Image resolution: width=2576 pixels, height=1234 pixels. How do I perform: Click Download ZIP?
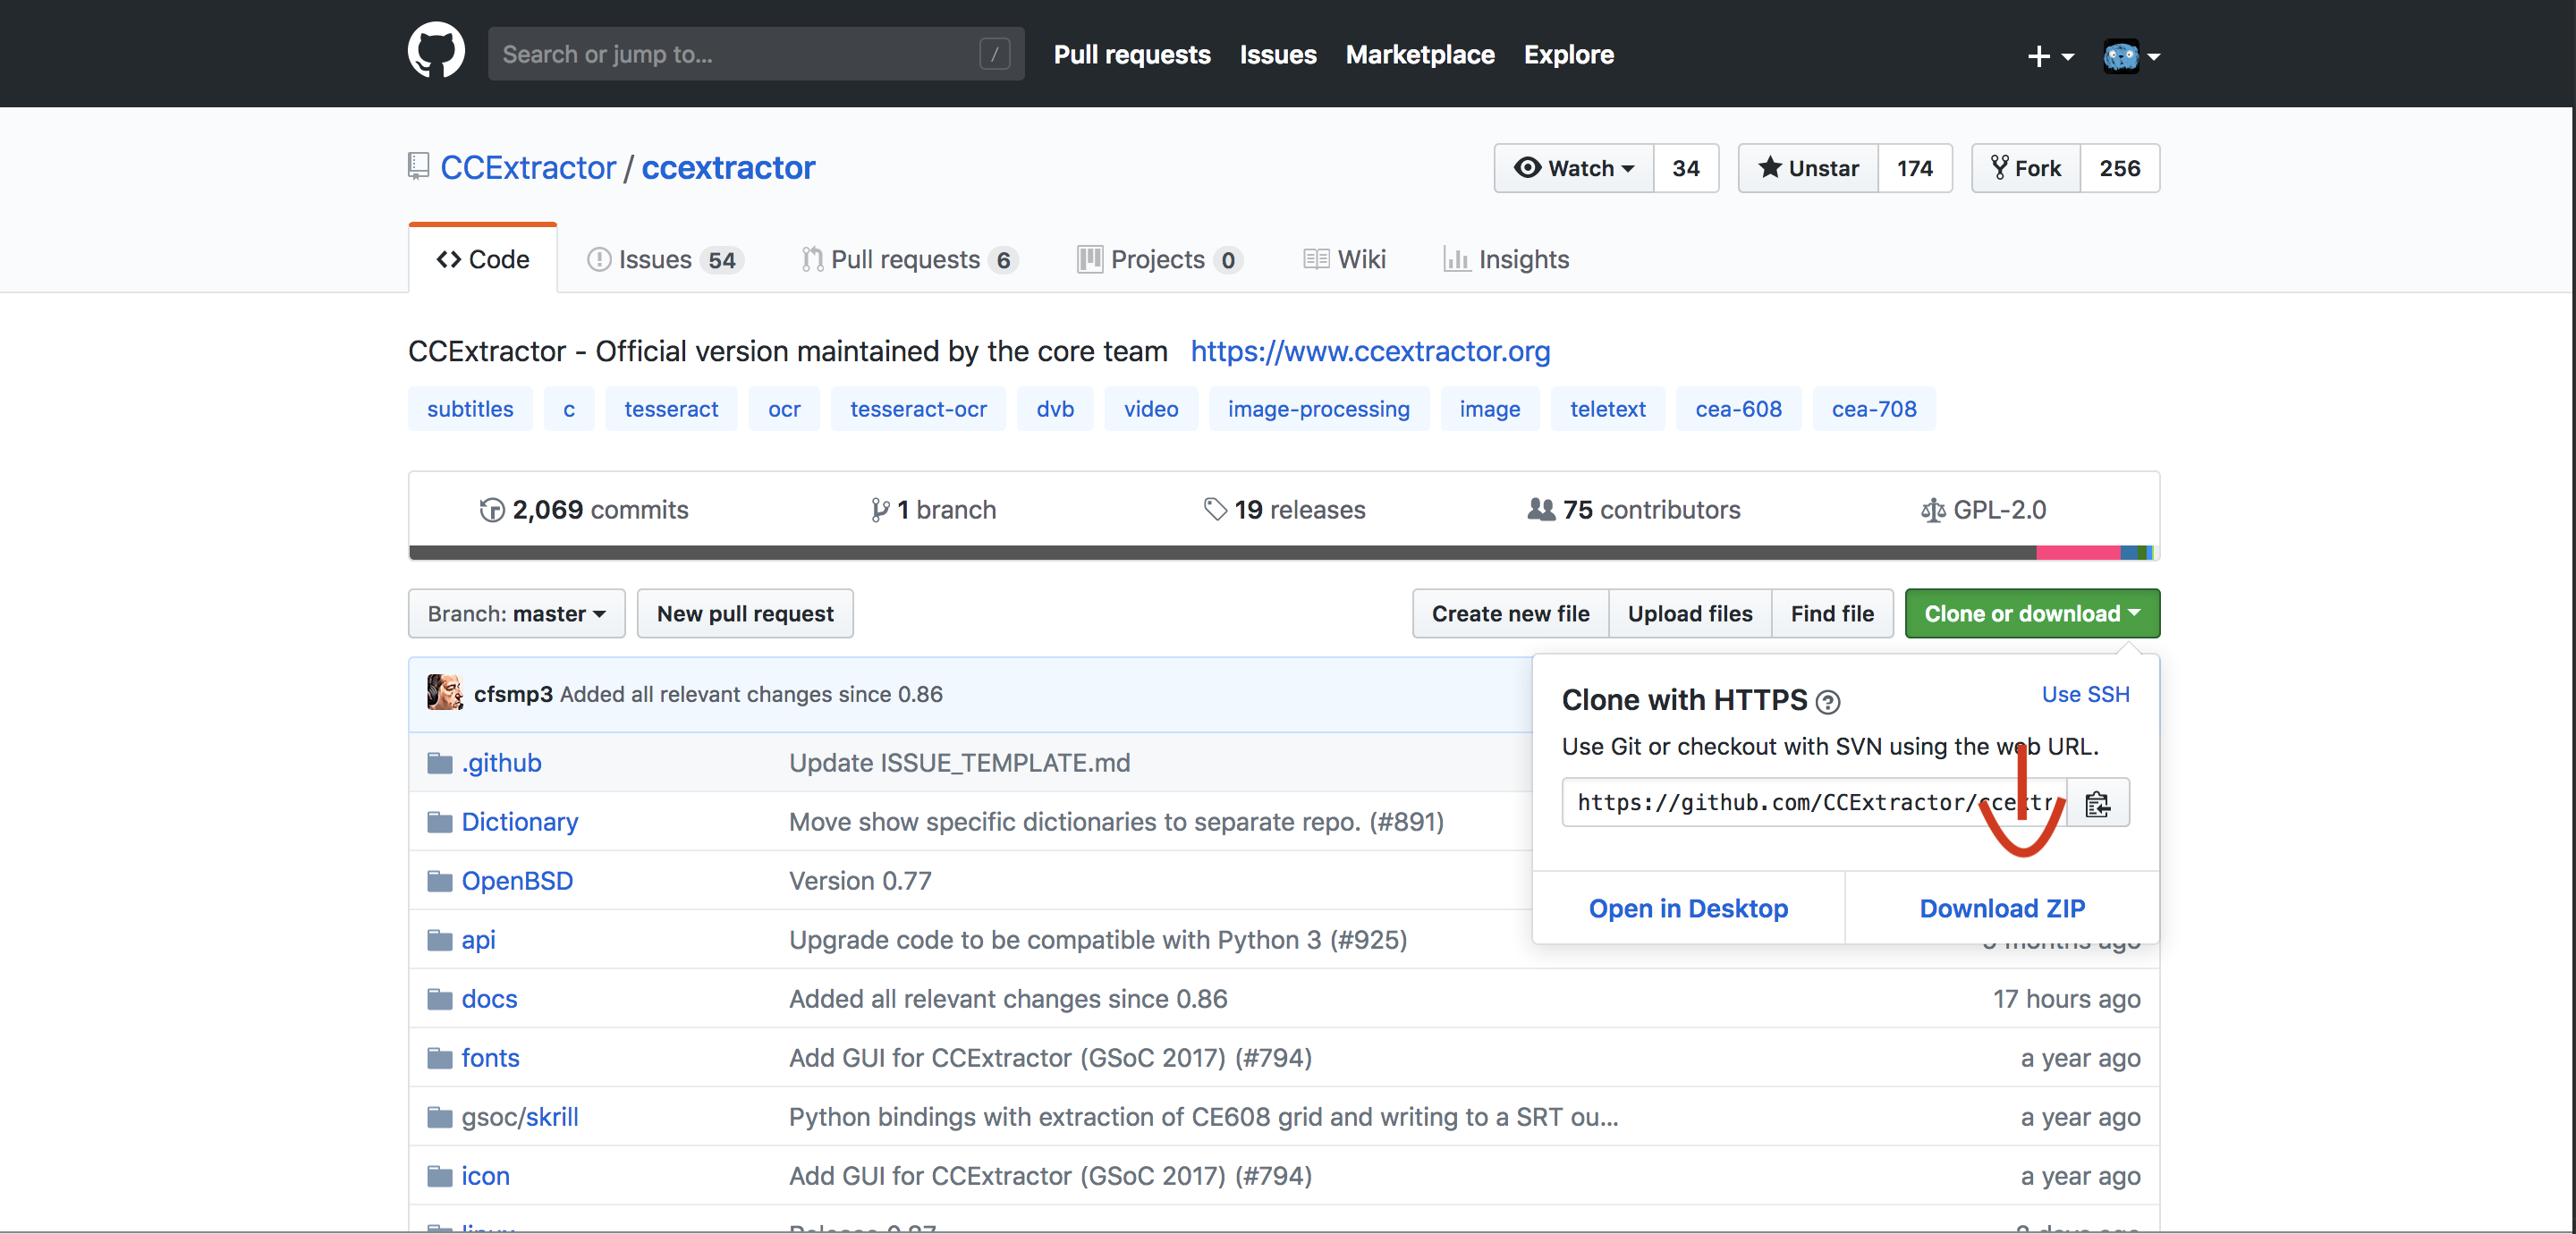(2001, 908)
